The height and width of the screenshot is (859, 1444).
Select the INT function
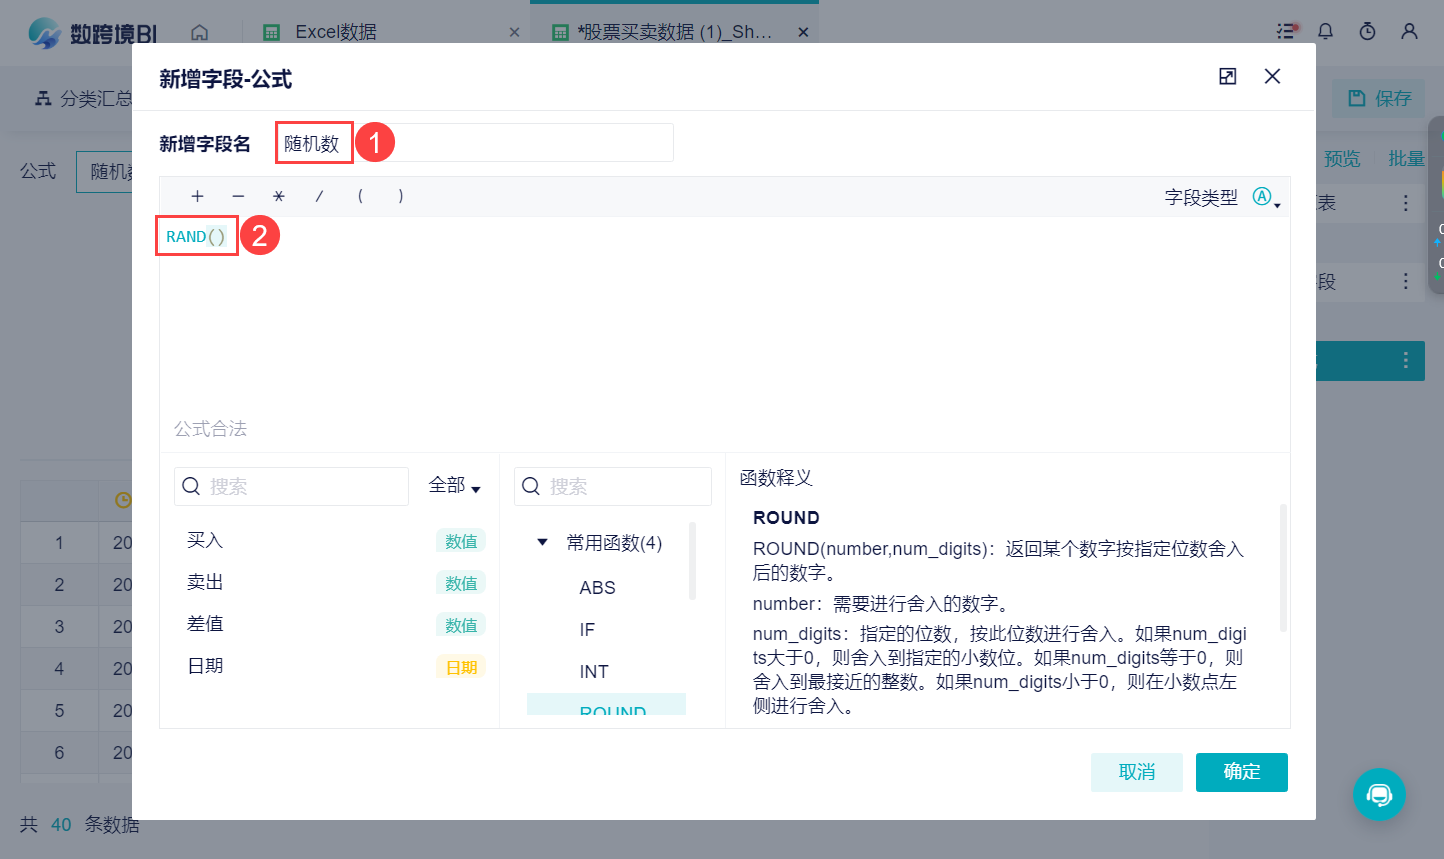click(x=594, y=672)
